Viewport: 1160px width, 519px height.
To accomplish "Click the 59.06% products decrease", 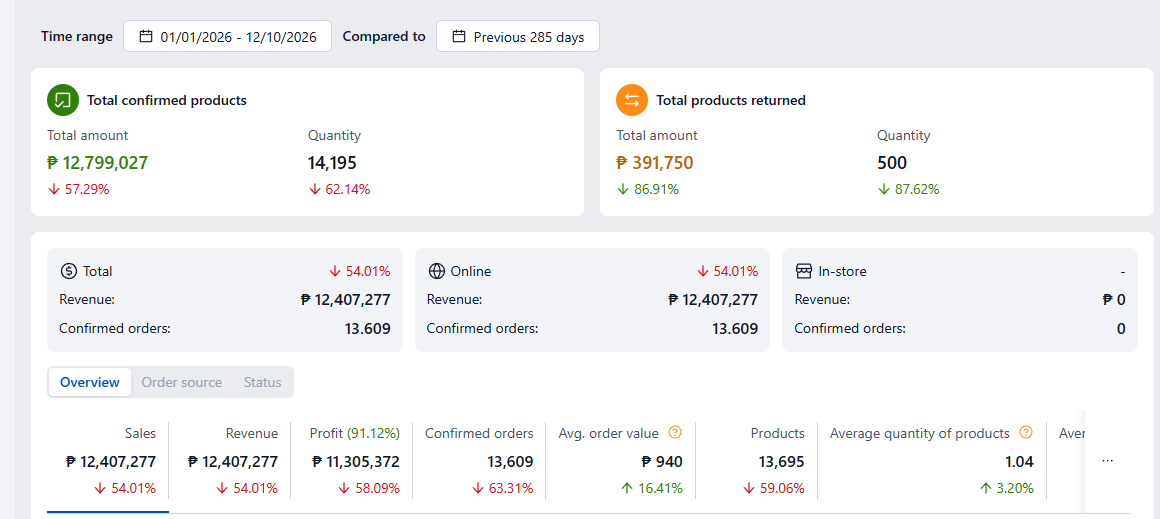I will point(773,489).
